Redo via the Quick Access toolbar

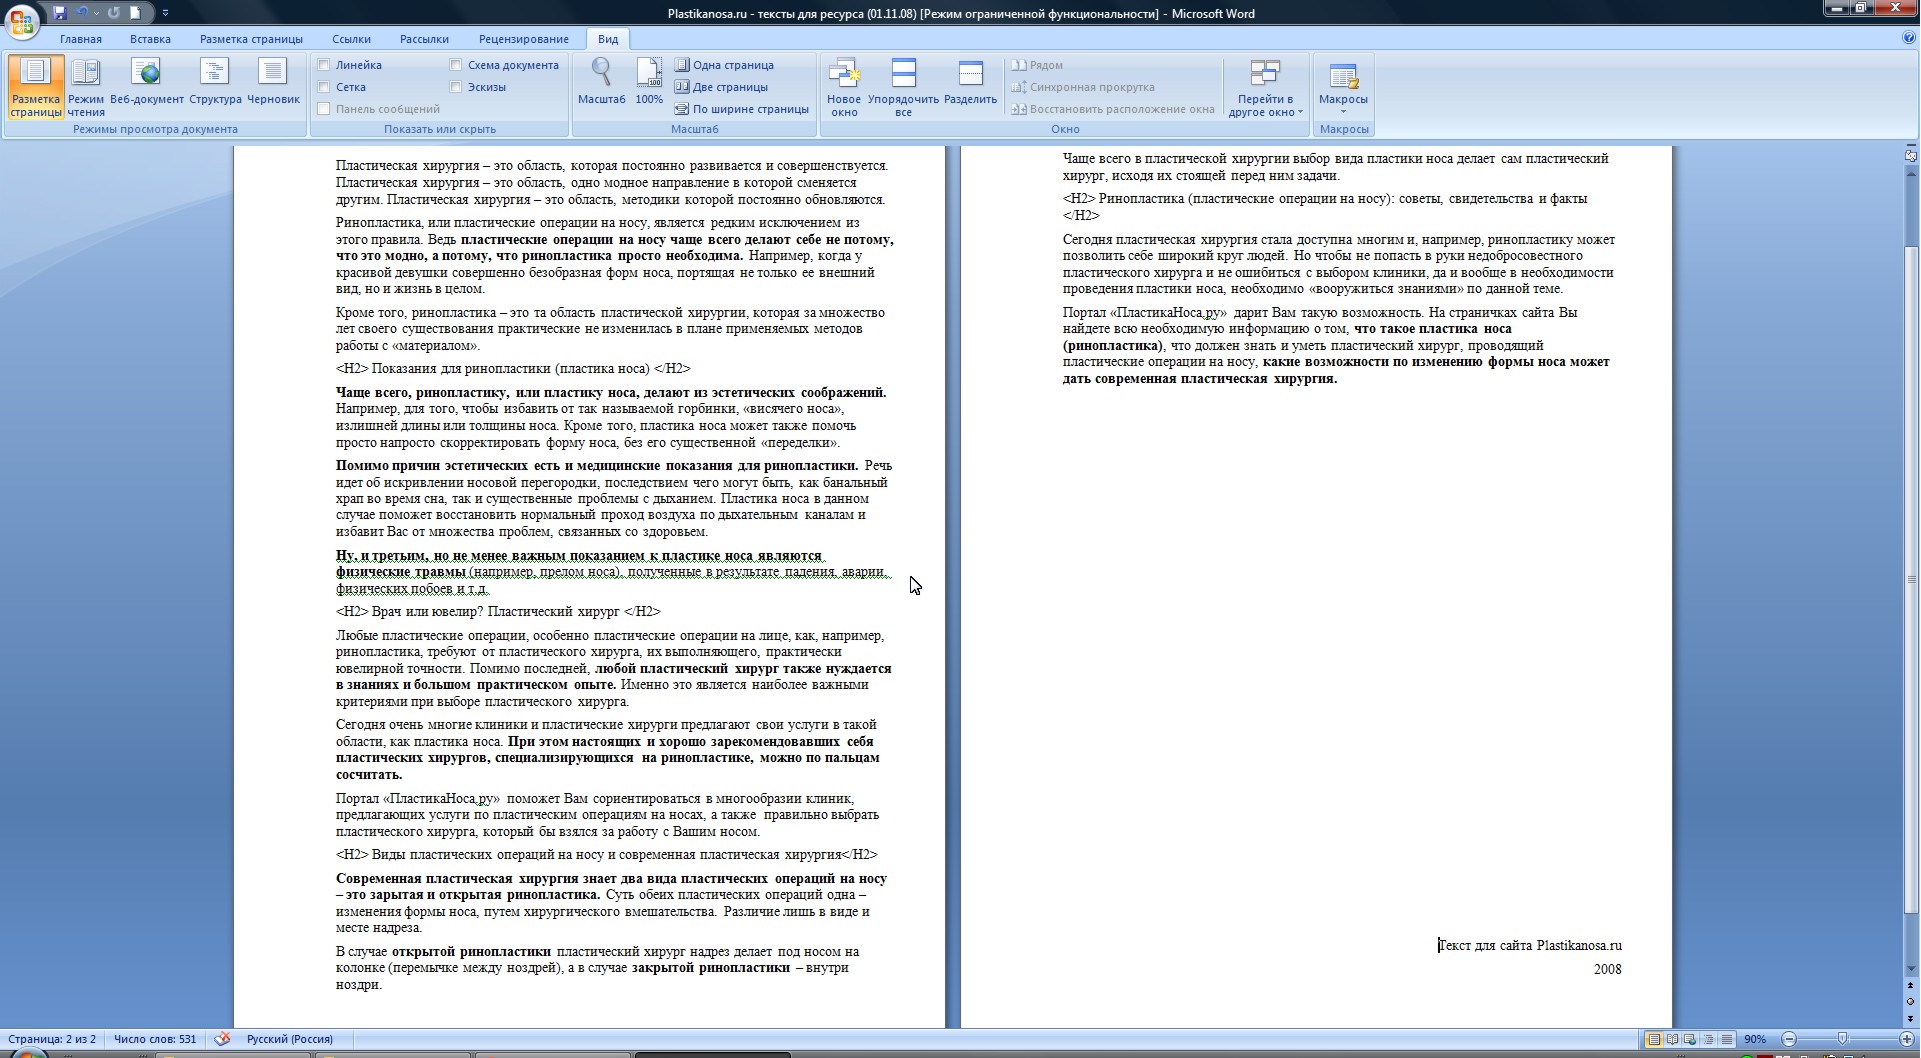click(113, 13)
